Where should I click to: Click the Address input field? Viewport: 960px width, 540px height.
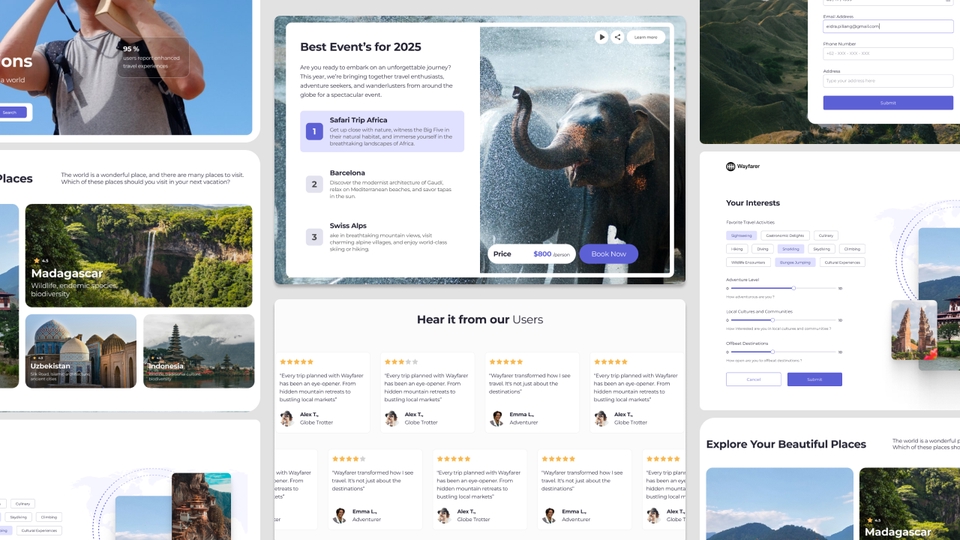[888, 81]
